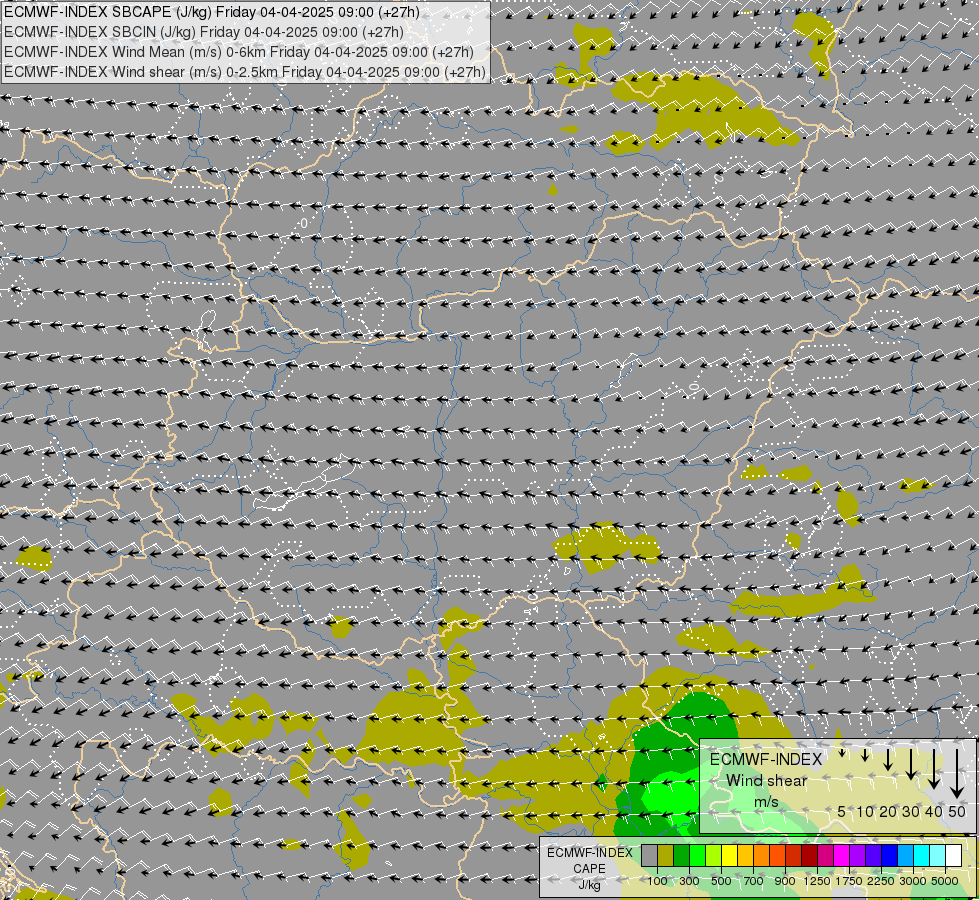Select the dark red CAPE legend swatch
This screenshot has height=900, width=979.
click(x=810, y=856)
